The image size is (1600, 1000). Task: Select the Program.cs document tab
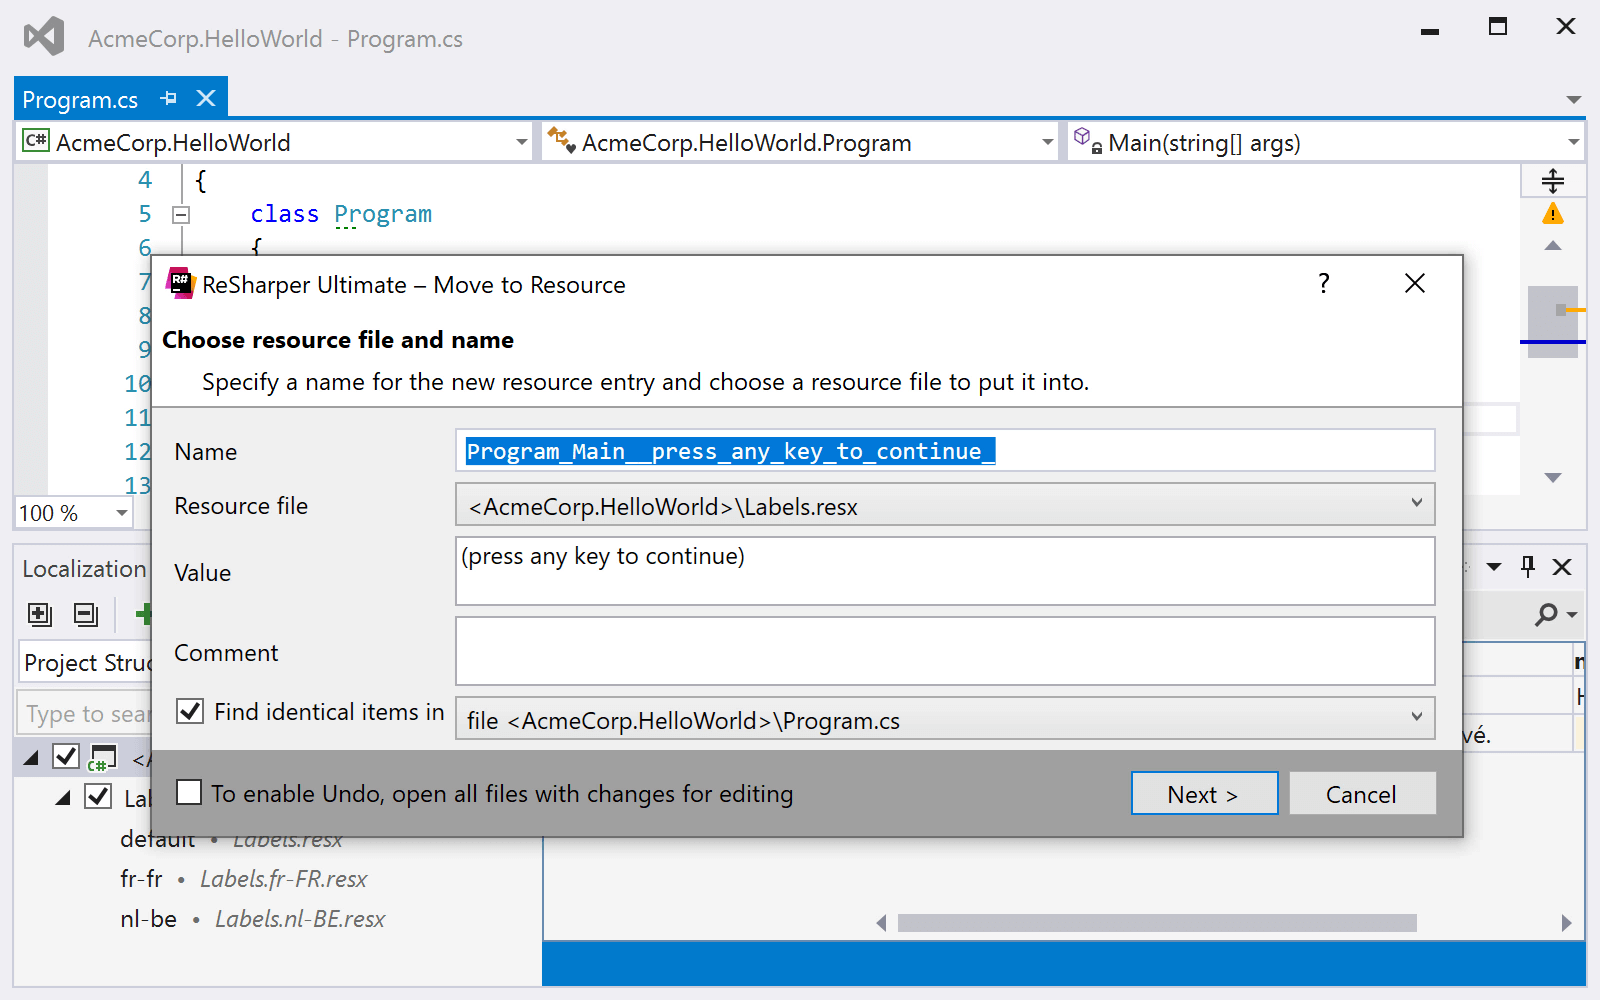(80, 99)
